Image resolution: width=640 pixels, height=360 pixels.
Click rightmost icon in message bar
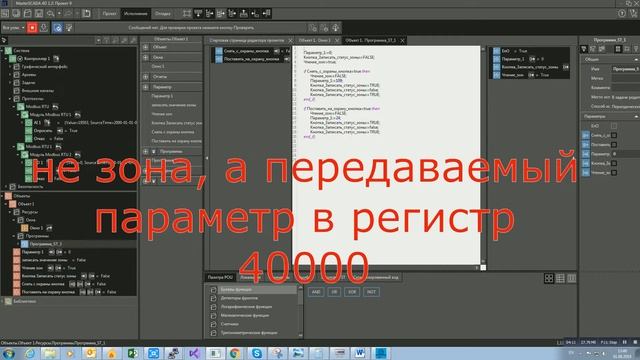pyautogui.click(x=336, y=28)
